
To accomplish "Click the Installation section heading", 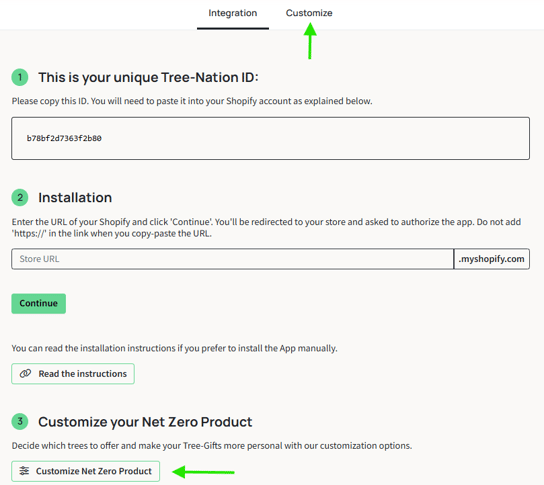I will coord(75,197).
